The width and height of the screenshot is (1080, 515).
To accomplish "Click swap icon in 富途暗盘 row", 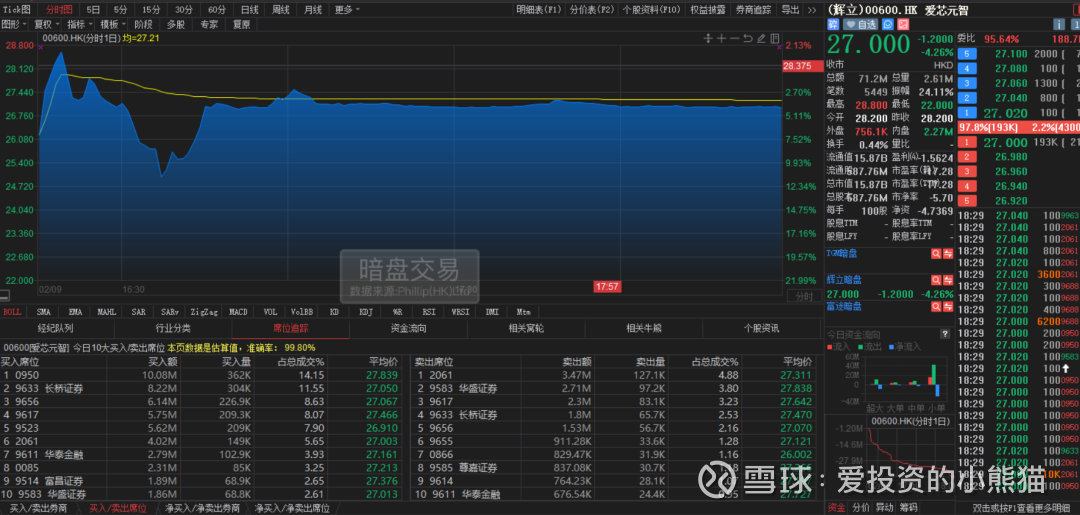I will [x=948, y=306].
